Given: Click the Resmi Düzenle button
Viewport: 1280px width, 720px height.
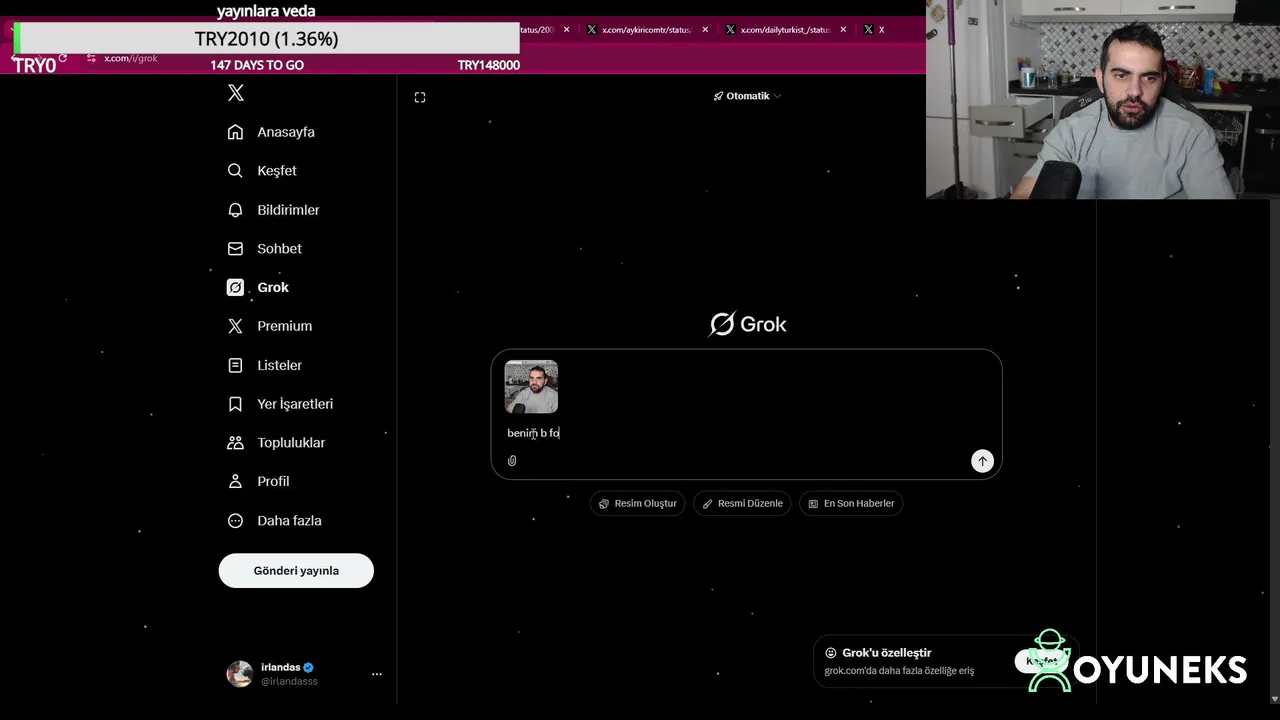Looking at the screenshot, I should coord(742,503).
